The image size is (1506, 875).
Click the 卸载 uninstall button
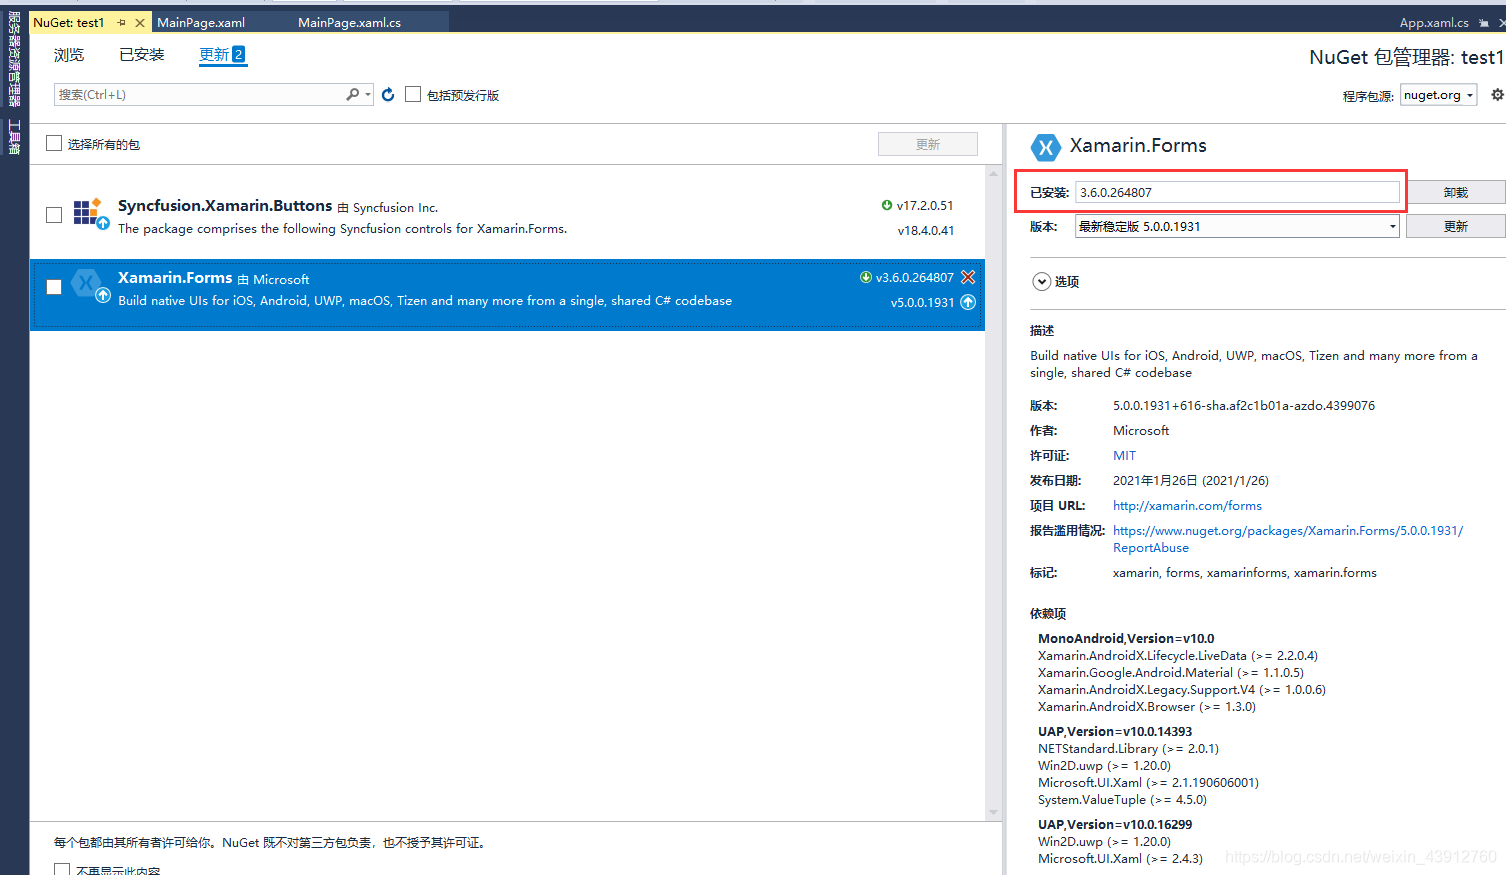coord(1455,191)
